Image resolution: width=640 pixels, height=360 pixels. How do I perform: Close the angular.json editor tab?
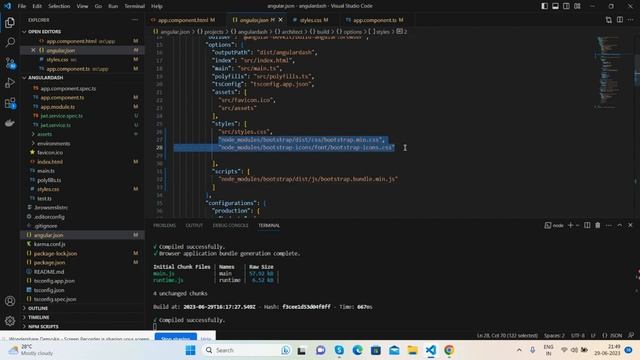pos(280,20)
